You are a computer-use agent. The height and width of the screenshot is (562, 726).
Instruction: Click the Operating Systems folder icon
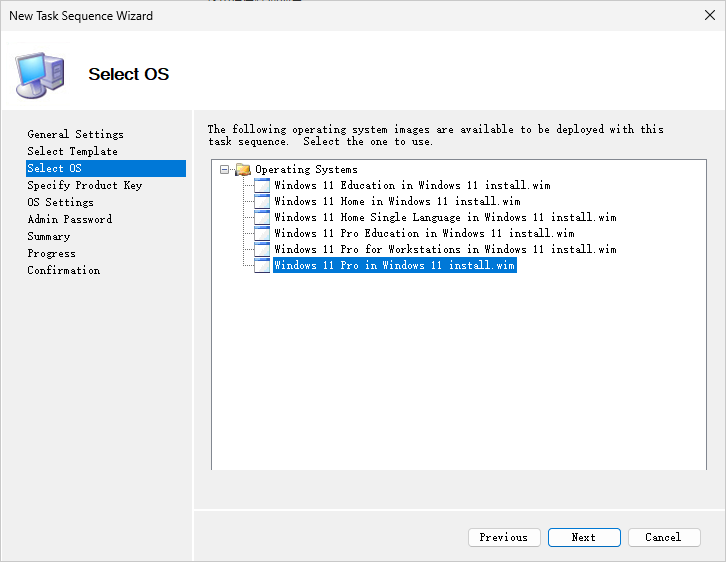click(x=243, y=169)
